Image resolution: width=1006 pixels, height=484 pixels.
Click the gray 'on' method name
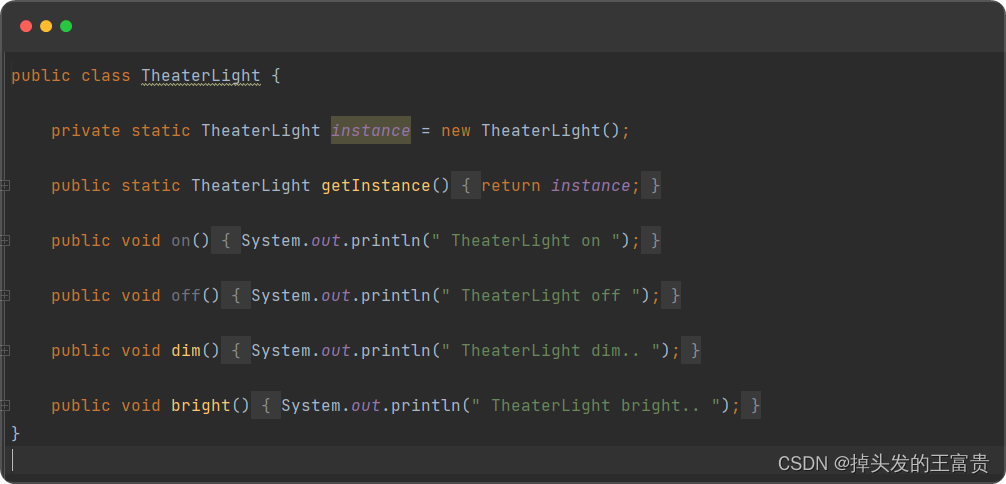[181, 241]
